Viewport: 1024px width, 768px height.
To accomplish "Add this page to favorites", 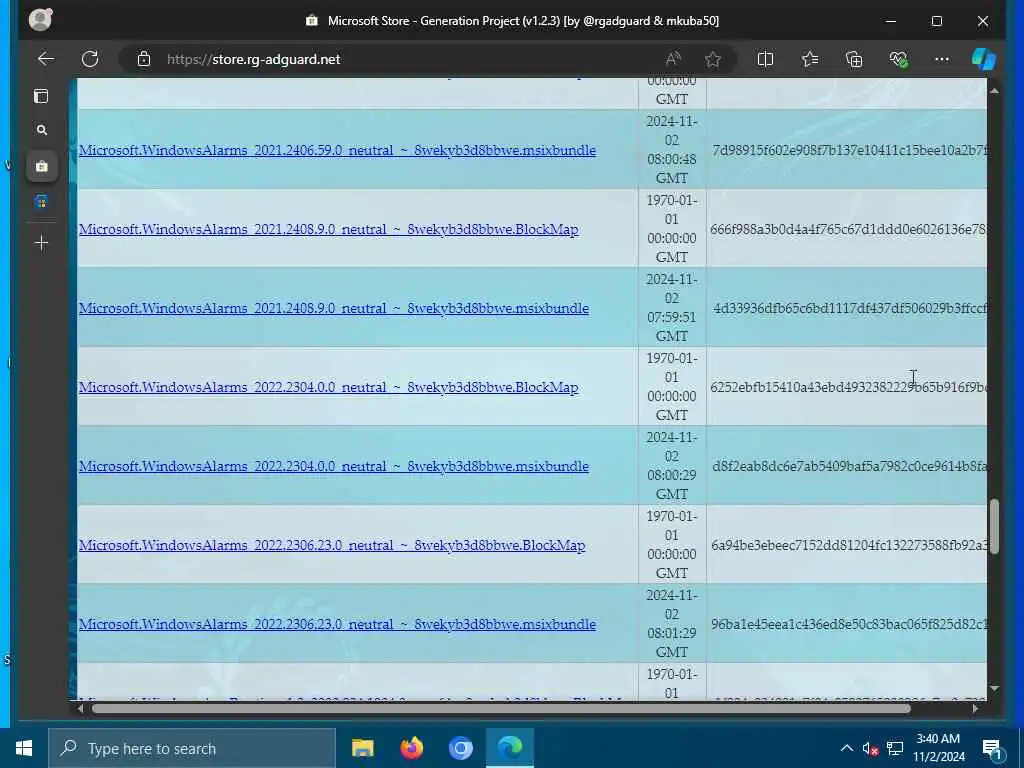I will pos(712,59).
